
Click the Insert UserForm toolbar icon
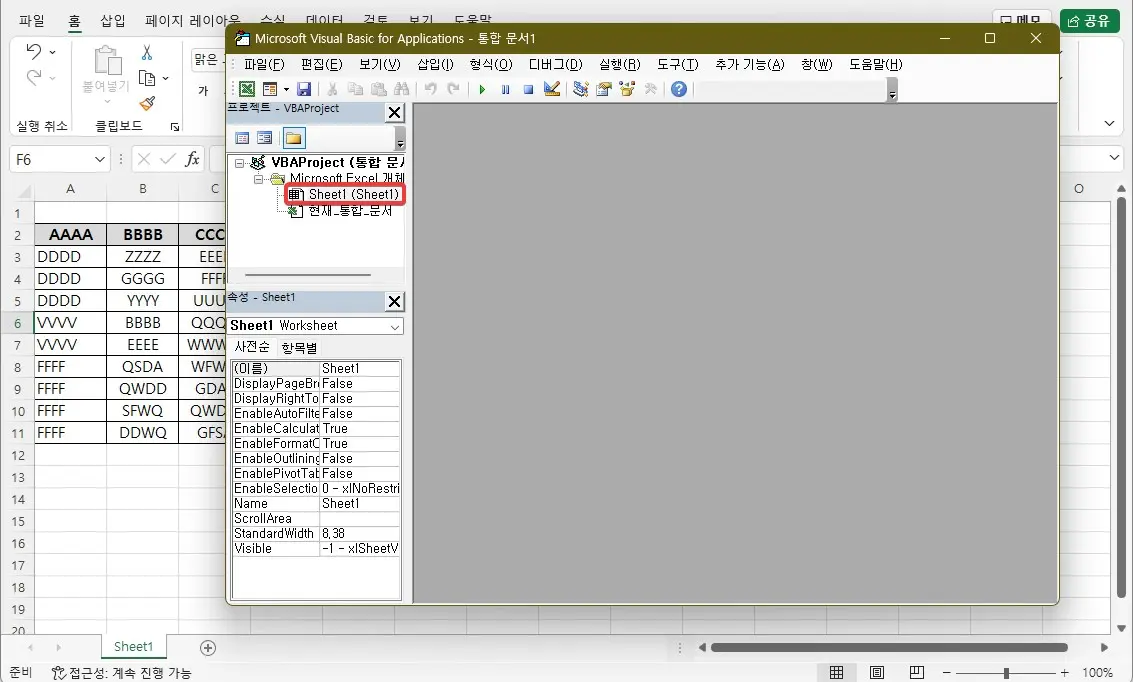270,89
